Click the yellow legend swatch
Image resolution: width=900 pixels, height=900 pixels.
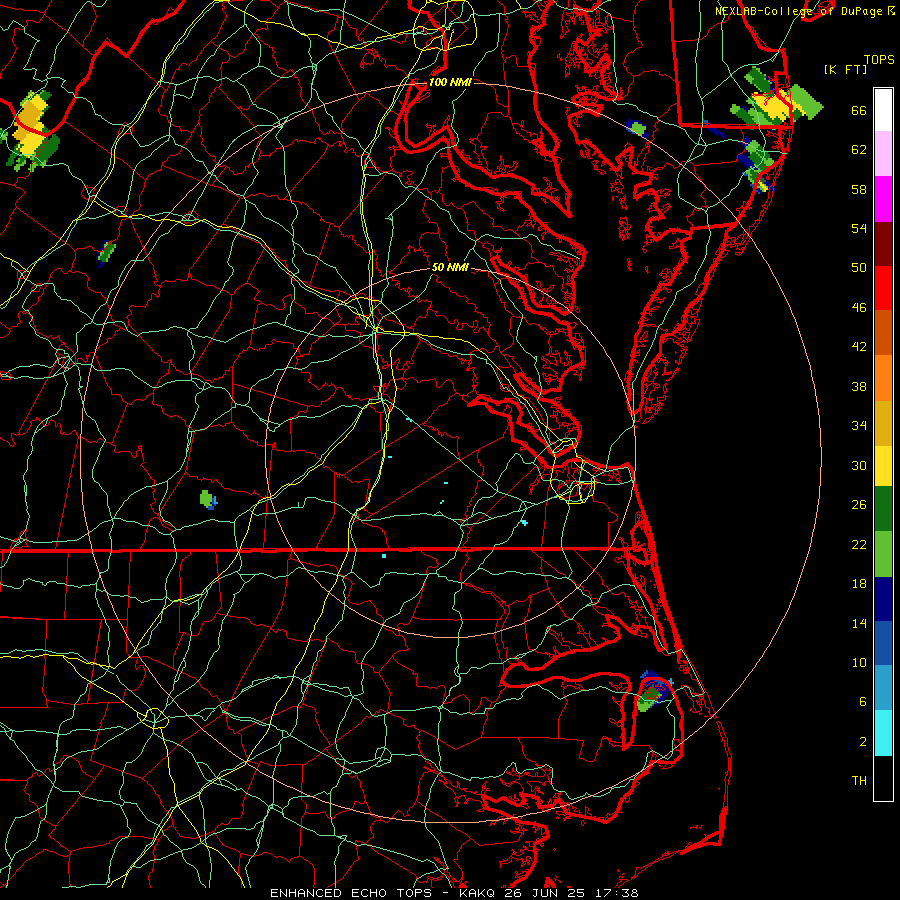click(x=883, y=466)
